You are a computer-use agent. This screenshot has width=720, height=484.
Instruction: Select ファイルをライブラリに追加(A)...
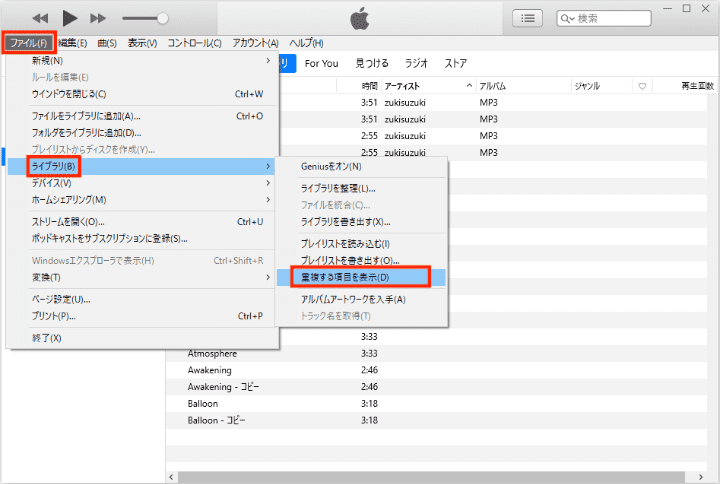pos(143,116)
